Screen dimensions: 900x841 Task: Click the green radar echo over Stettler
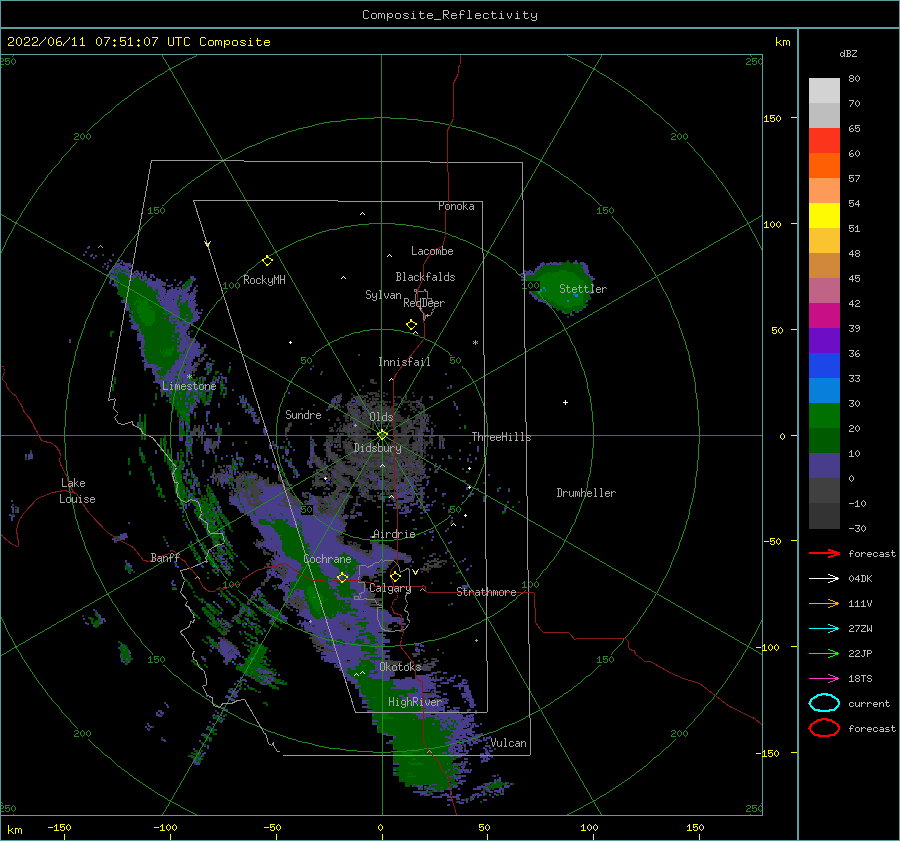(x=560, y=285)
